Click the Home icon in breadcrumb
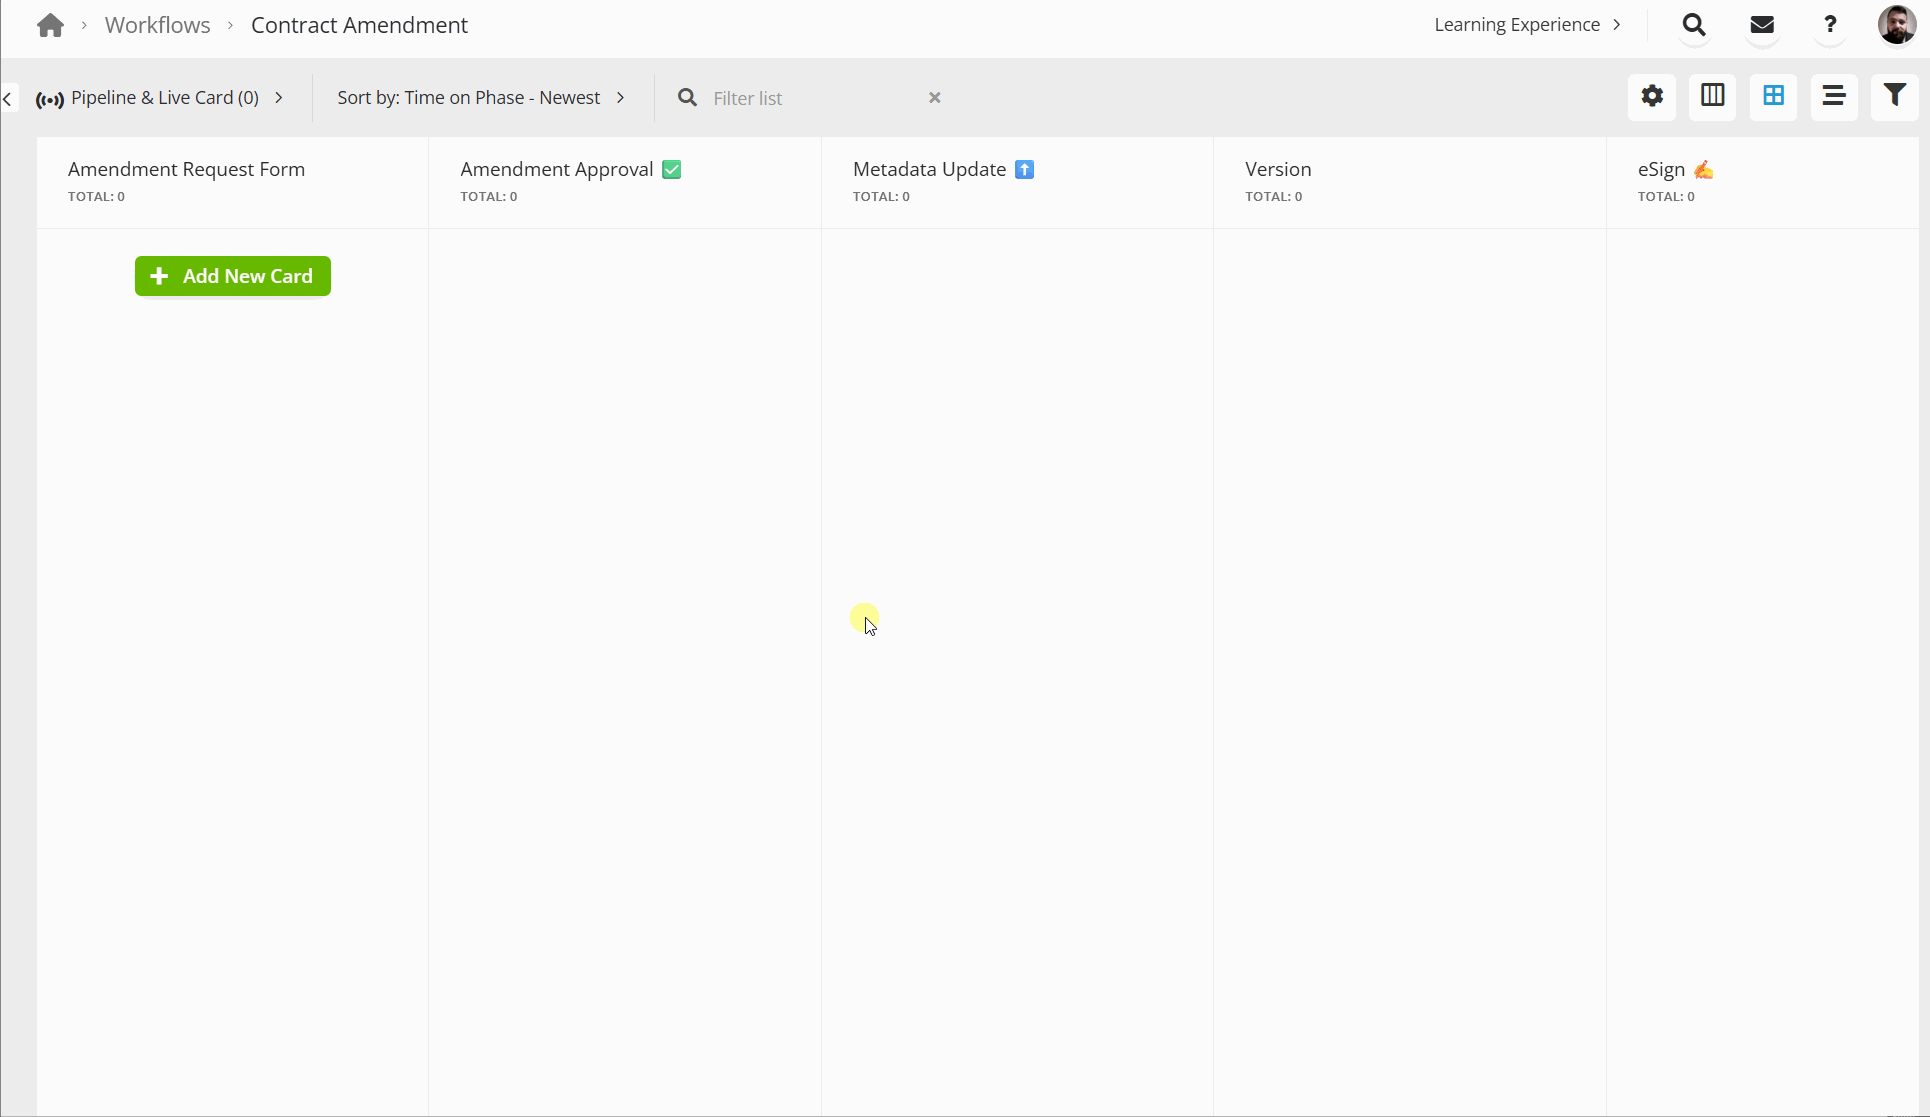This screenshot has height=1117, width=1930. [50, 25]
